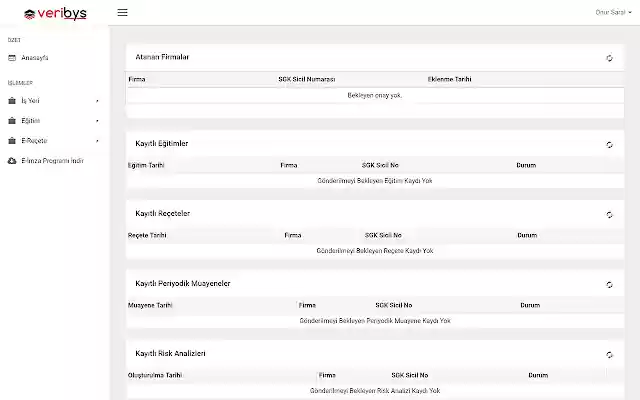Expand the E-Reçete submenu arrow
The image size is (640, 400).
tap(97, 141)
